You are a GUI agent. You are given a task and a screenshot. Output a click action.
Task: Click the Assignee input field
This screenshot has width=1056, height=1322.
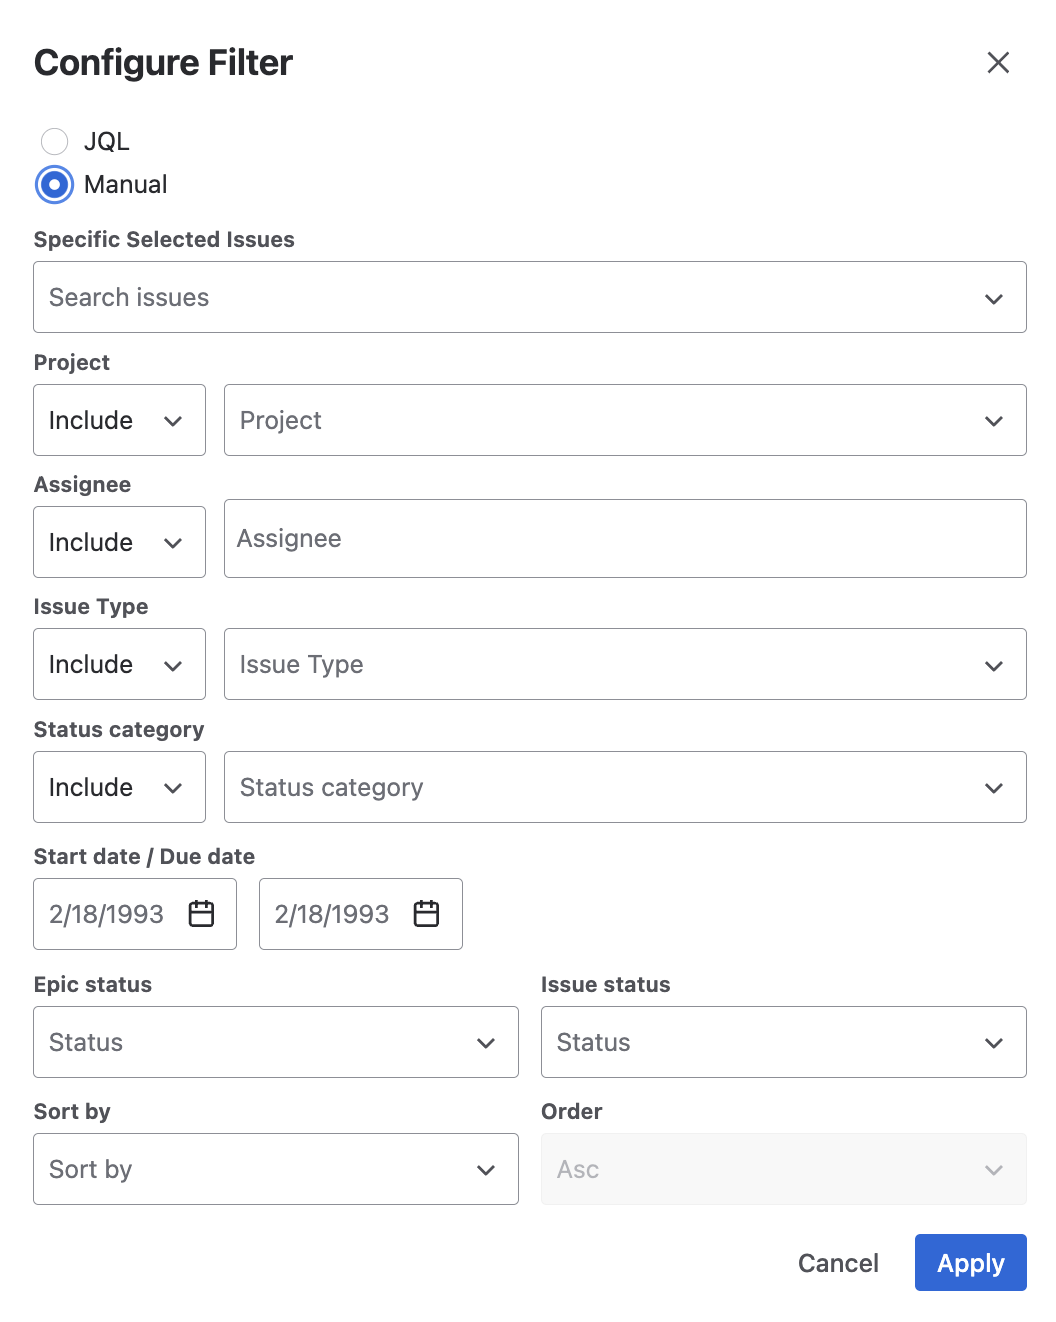pyautogui.click(x=624, y=539)
